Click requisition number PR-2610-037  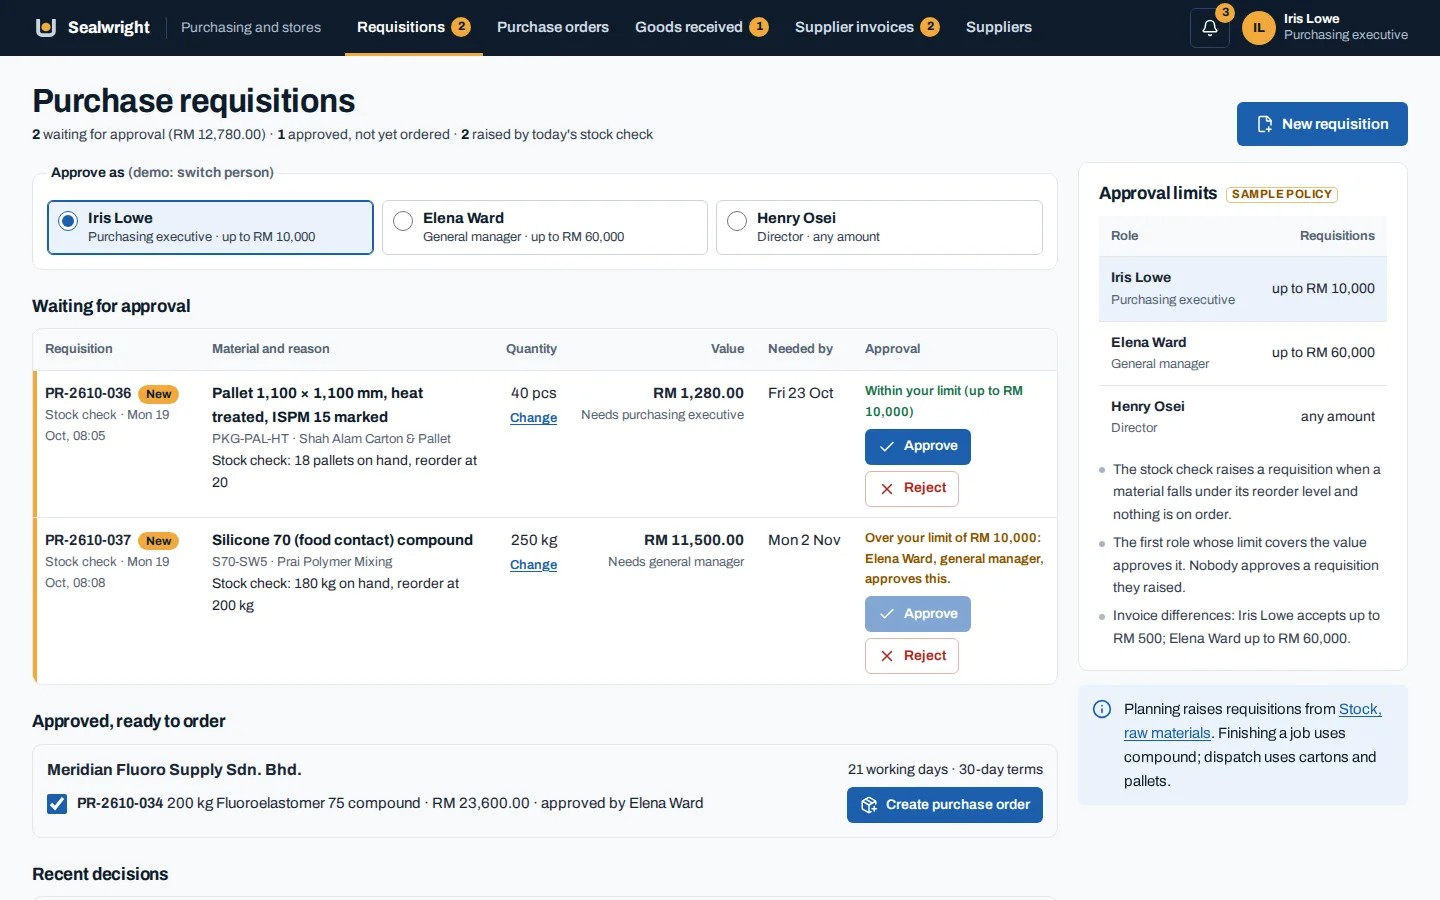click(88, 540)
